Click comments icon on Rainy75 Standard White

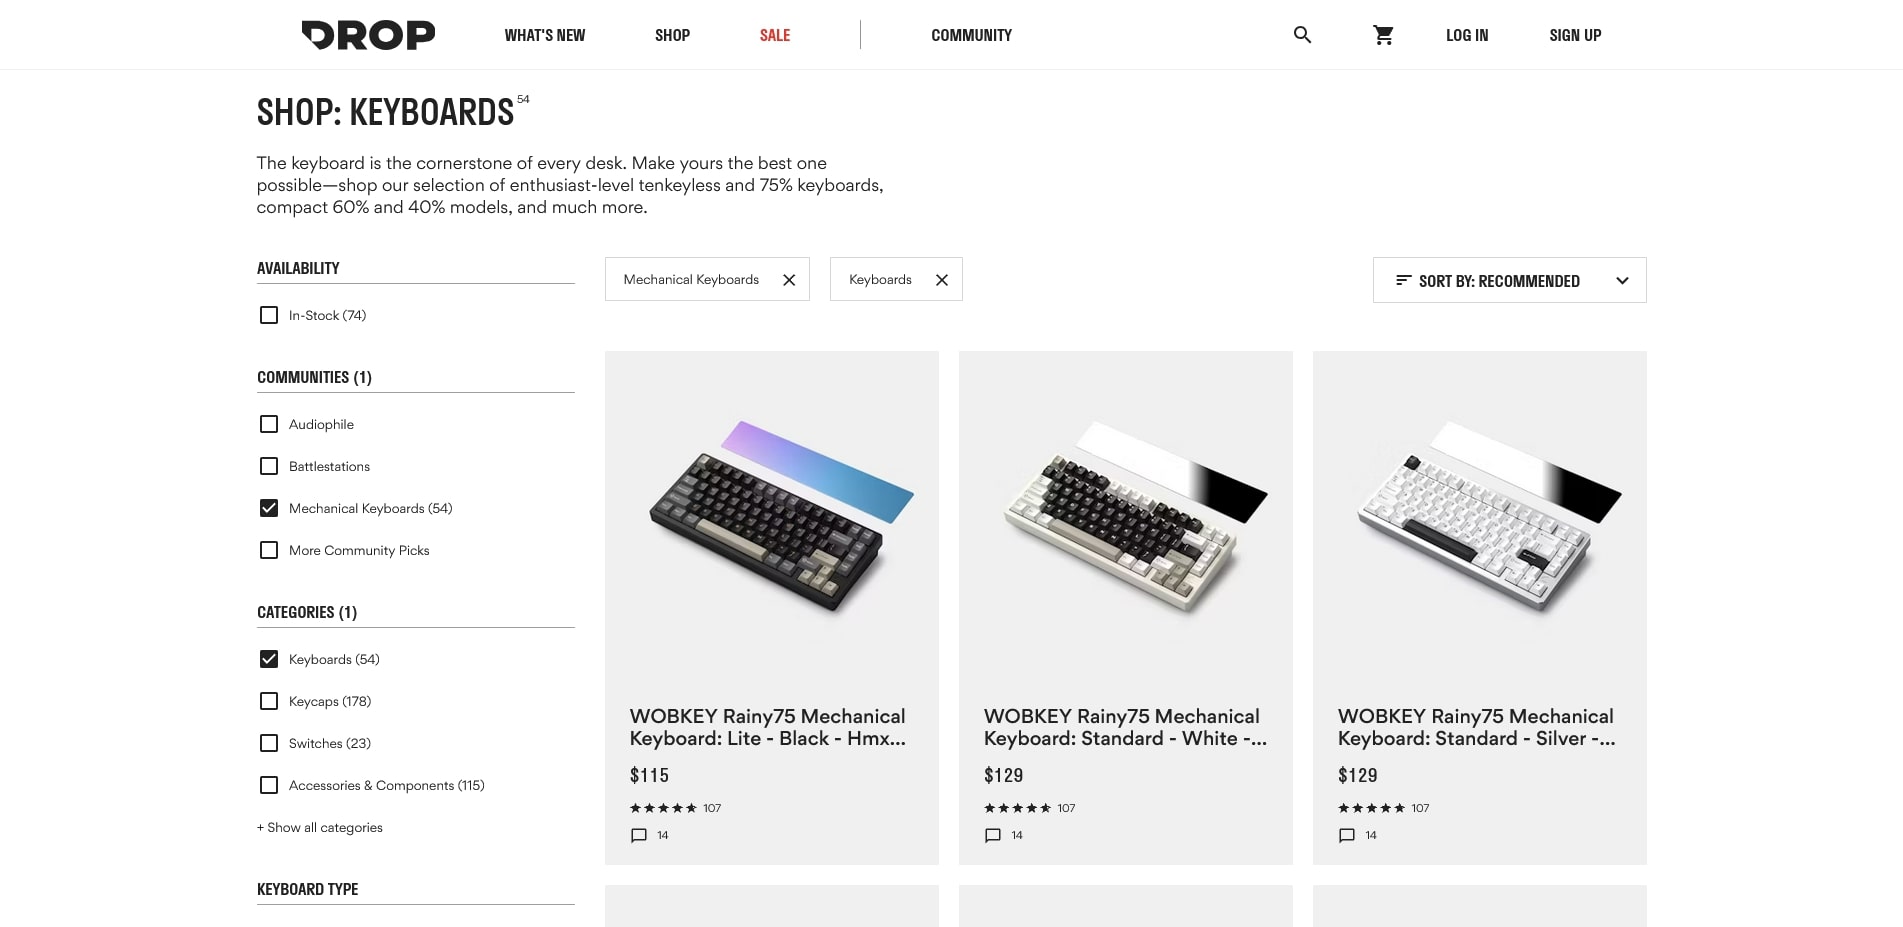(993, 835)
